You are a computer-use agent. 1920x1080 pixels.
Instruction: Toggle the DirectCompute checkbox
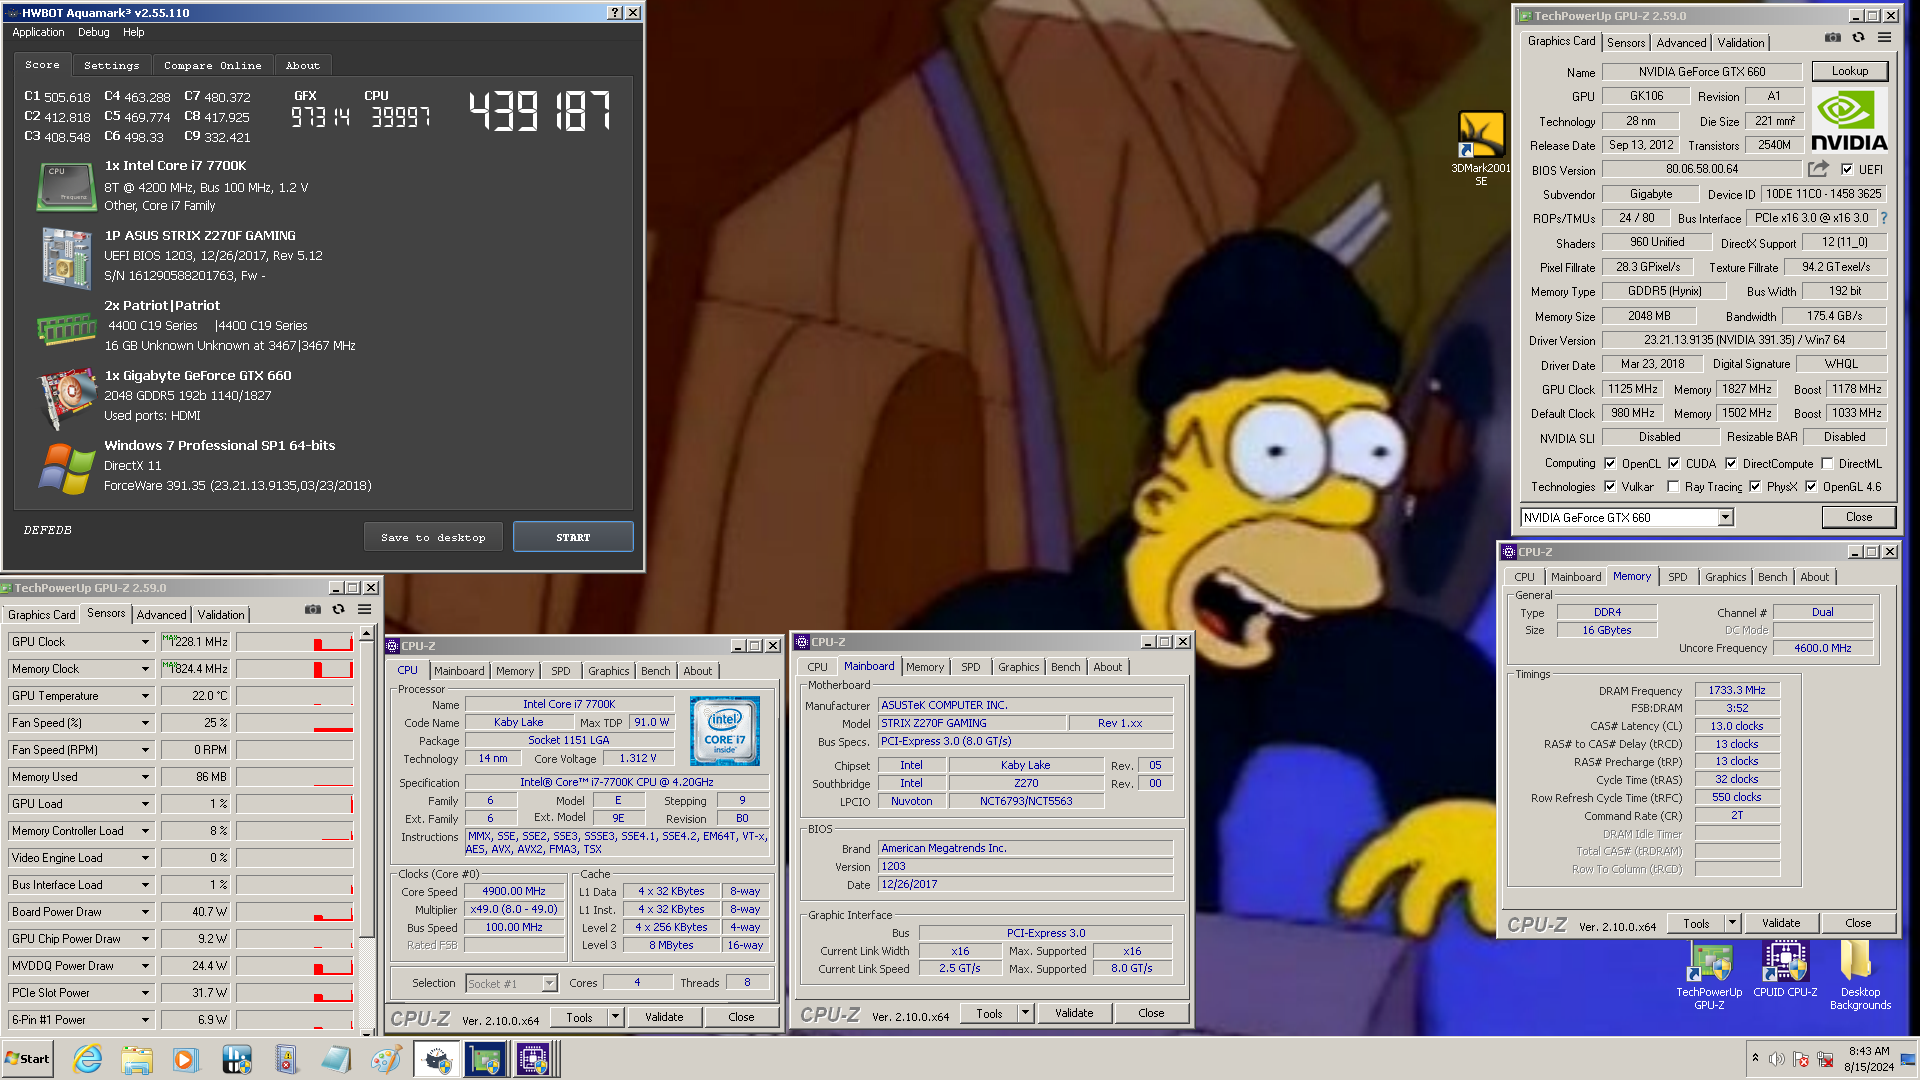[1731, 464]
